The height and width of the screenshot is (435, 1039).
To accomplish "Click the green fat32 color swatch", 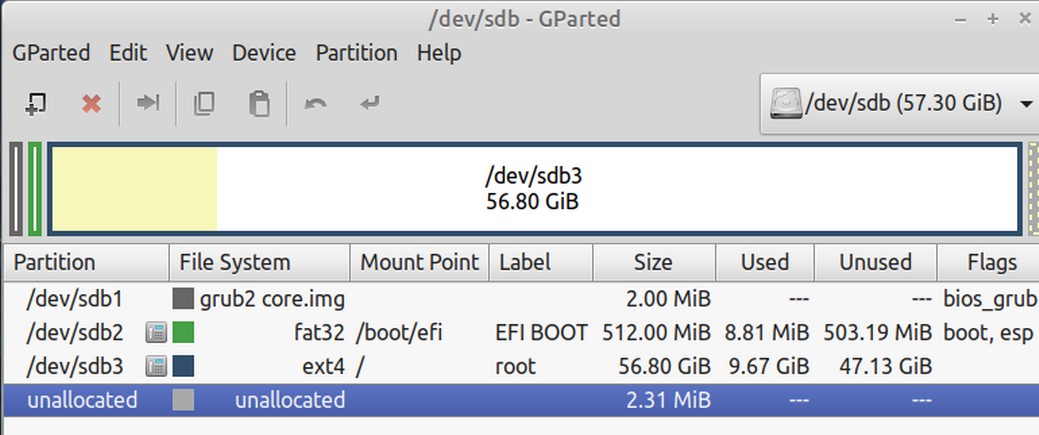I will (183, 332).
